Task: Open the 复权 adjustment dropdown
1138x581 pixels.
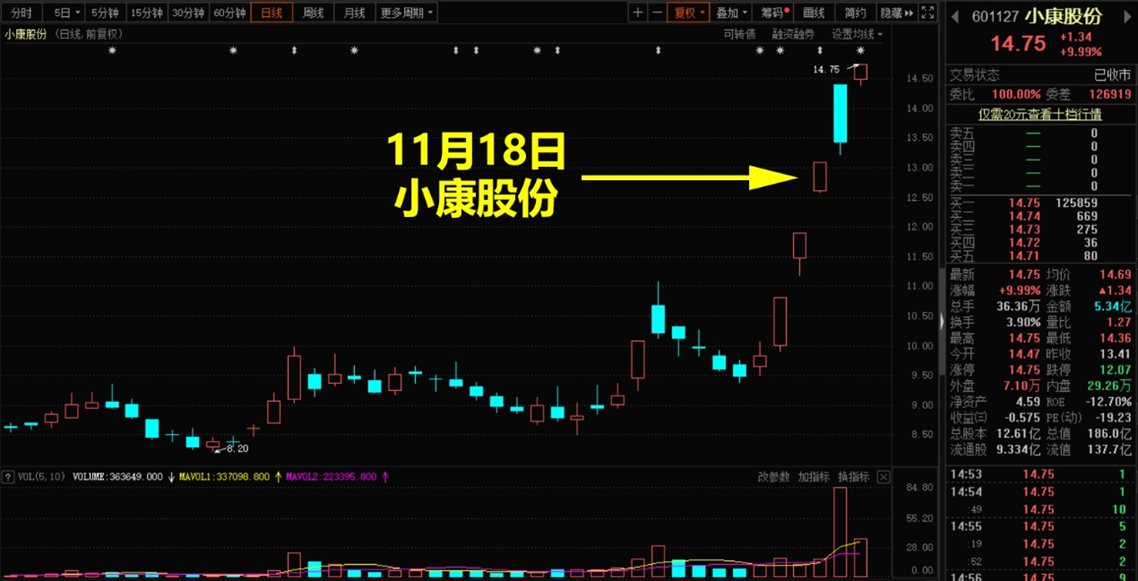Action: (x=689, y=12)
